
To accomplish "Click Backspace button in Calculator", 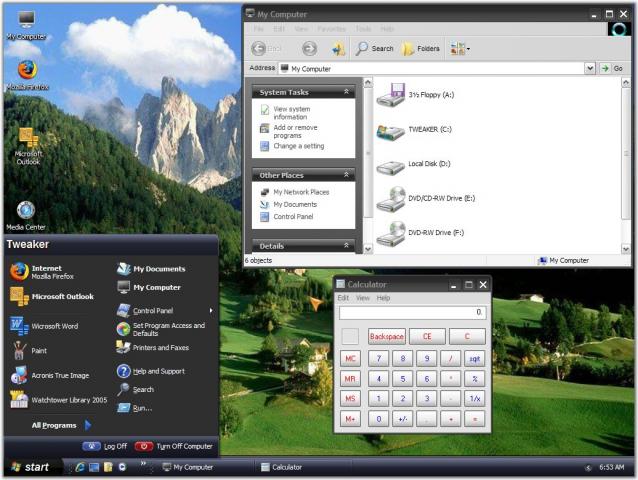I will coord(387,336).
